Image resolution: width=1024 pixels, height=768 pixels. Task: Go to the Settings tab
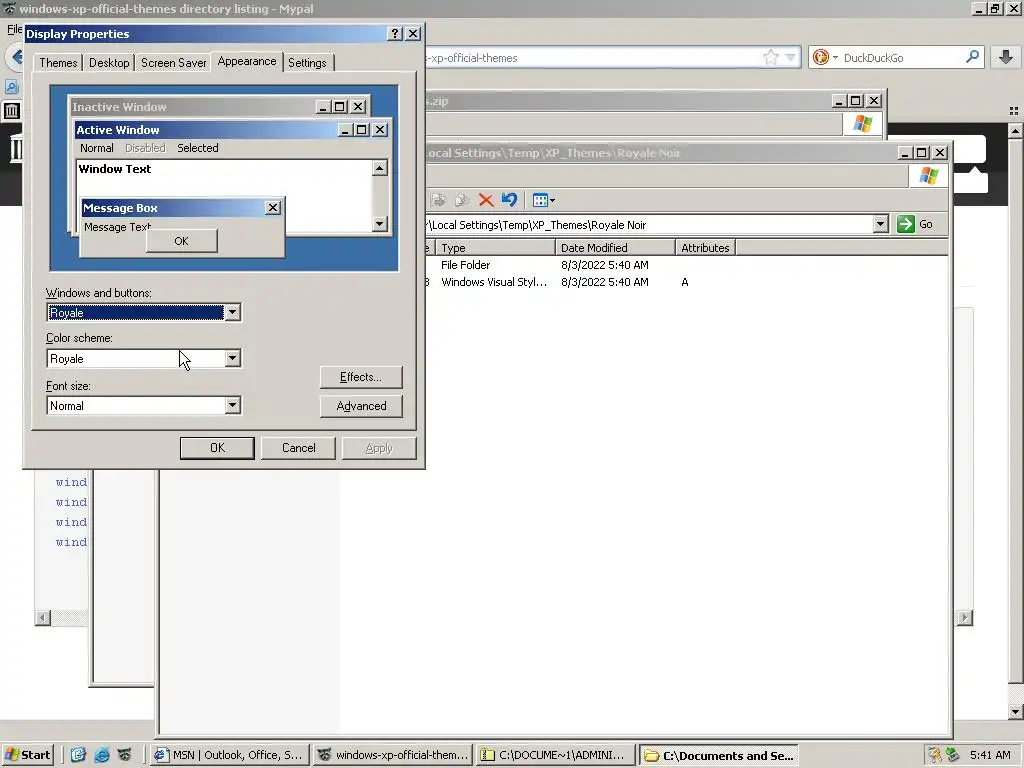307,63
